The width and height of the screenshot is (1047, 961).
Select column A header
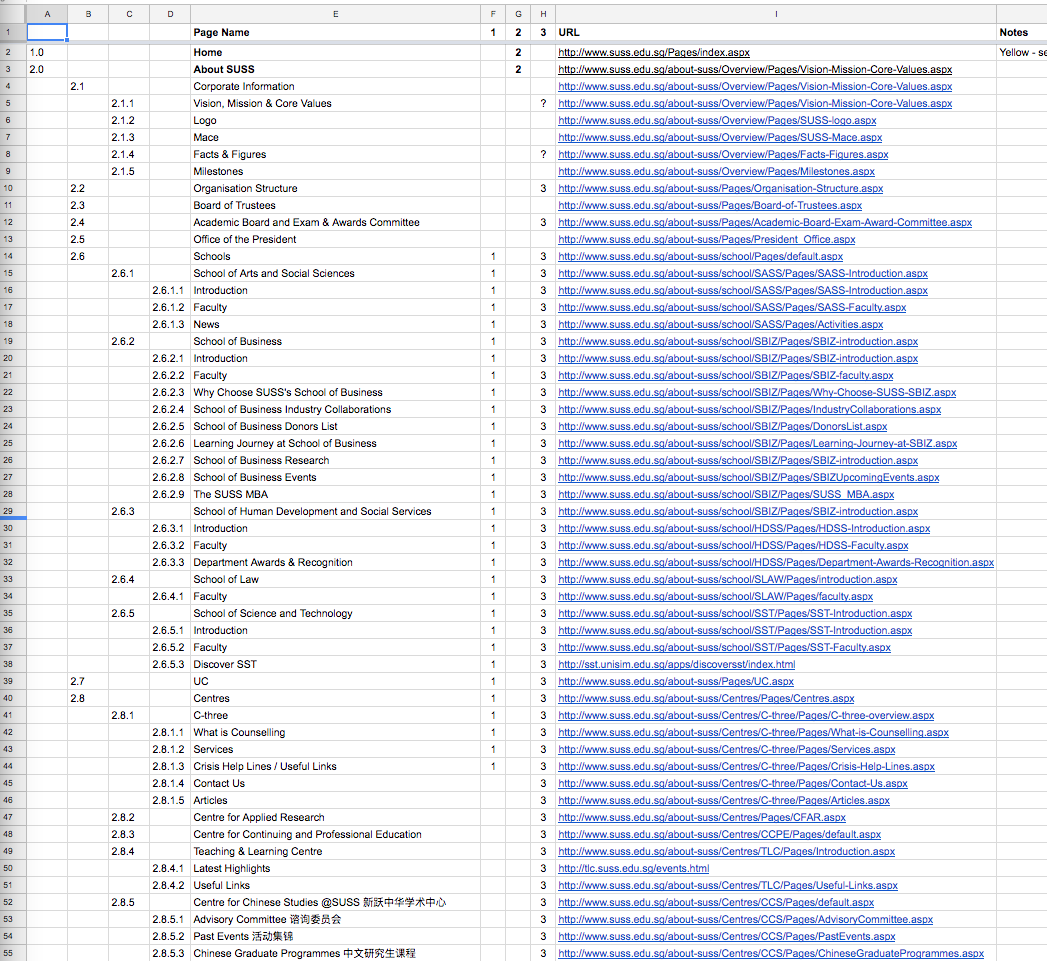click(47, 14)
